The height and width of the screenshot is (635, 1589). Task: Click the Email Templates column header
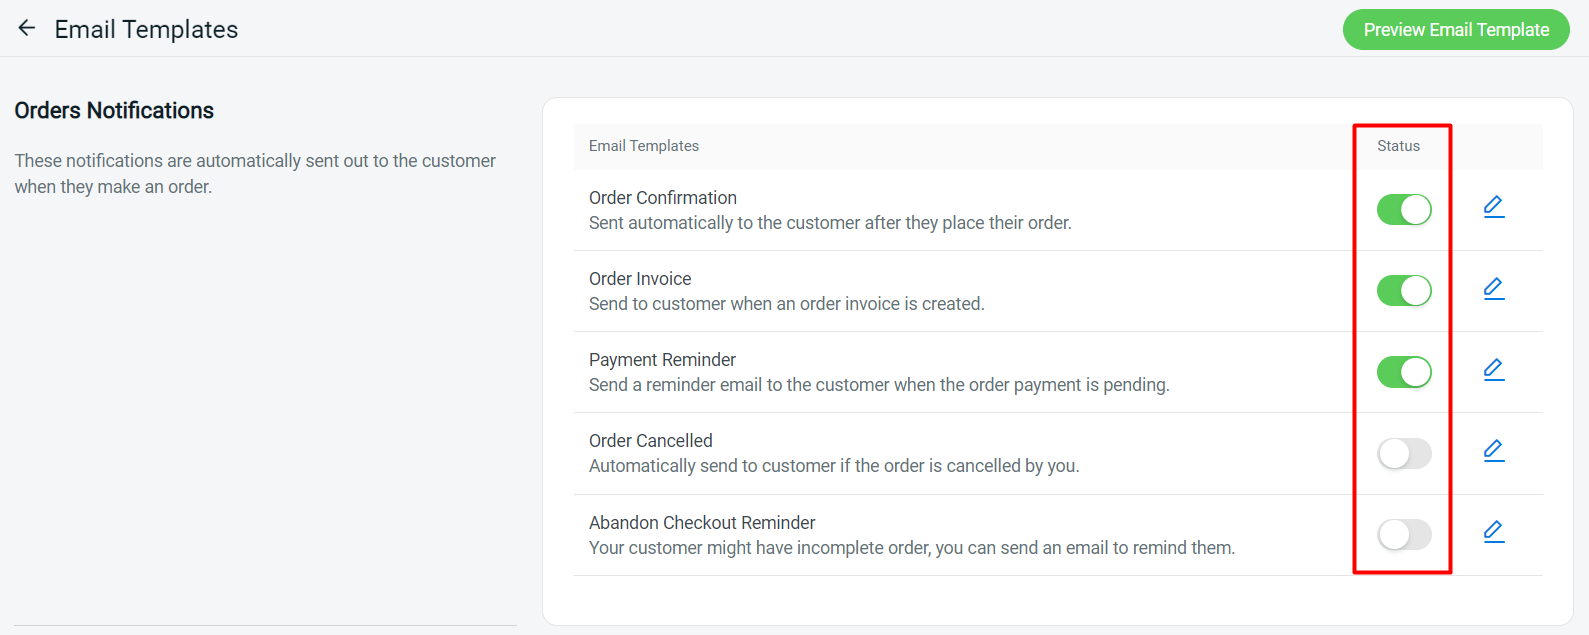pos(643,146)
